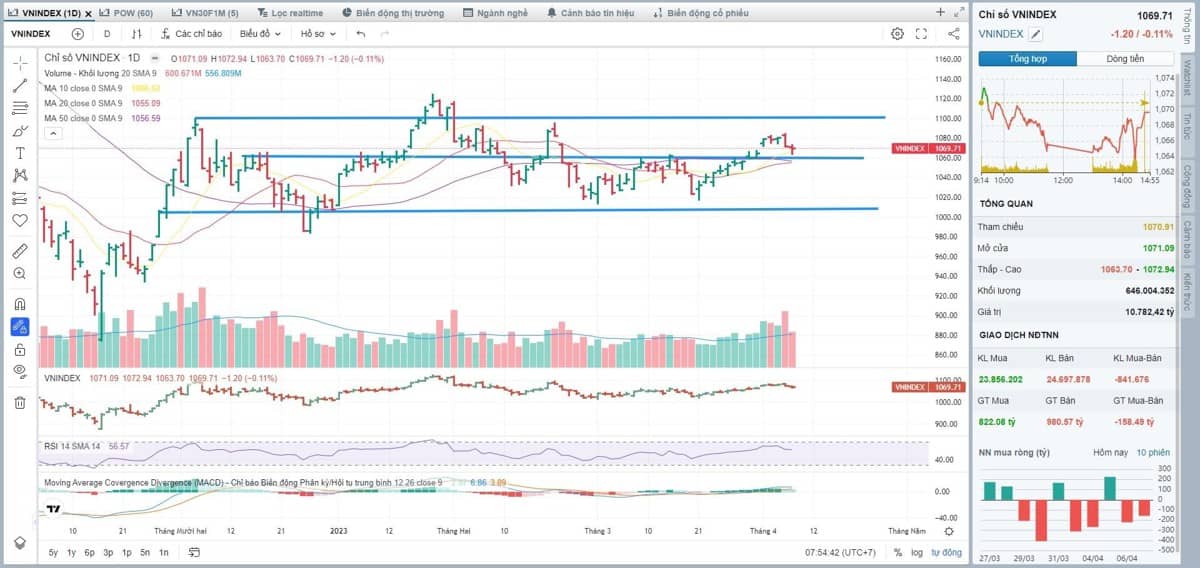The width and height of the screenshot is (1200, 568).
Task: Toggle lock all drawing tools
Action: (x=20, y=349)
